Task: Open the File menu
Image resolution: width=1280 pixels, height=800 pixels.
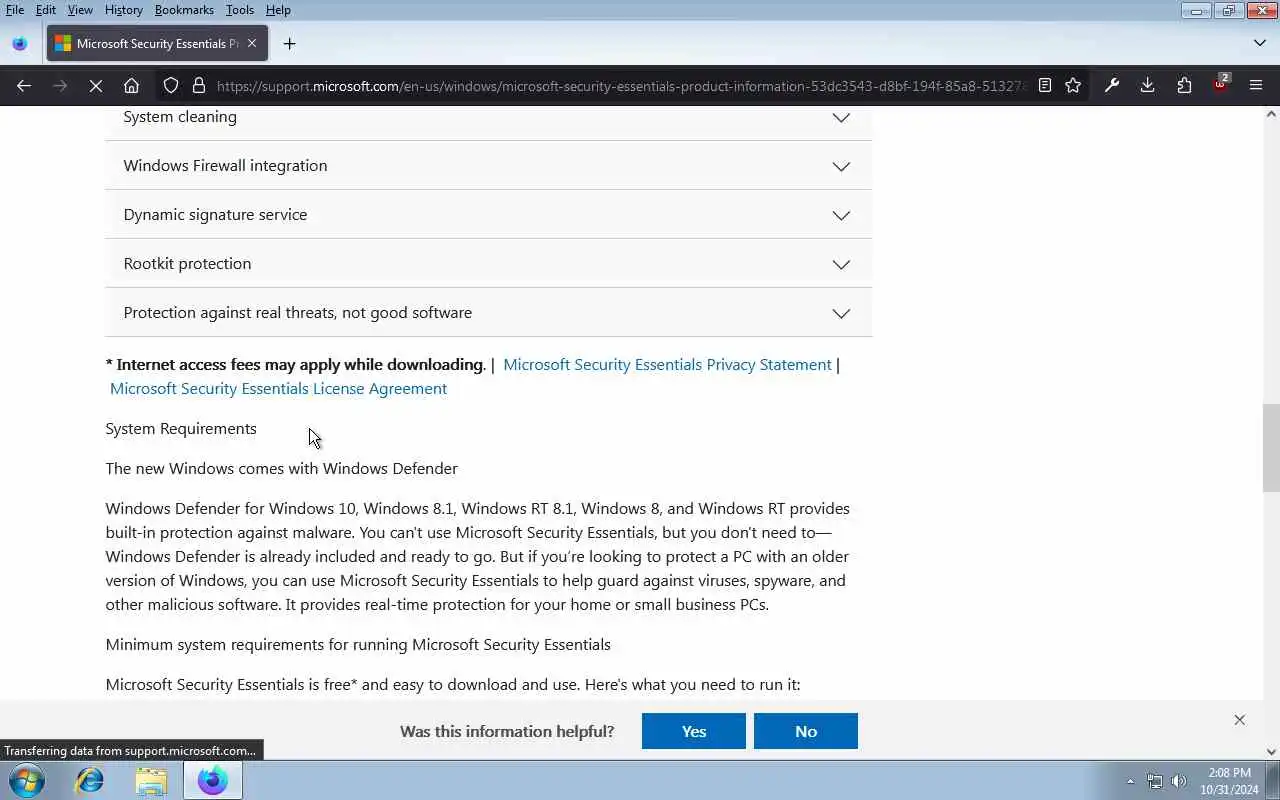Action: (x=15, y=10)
